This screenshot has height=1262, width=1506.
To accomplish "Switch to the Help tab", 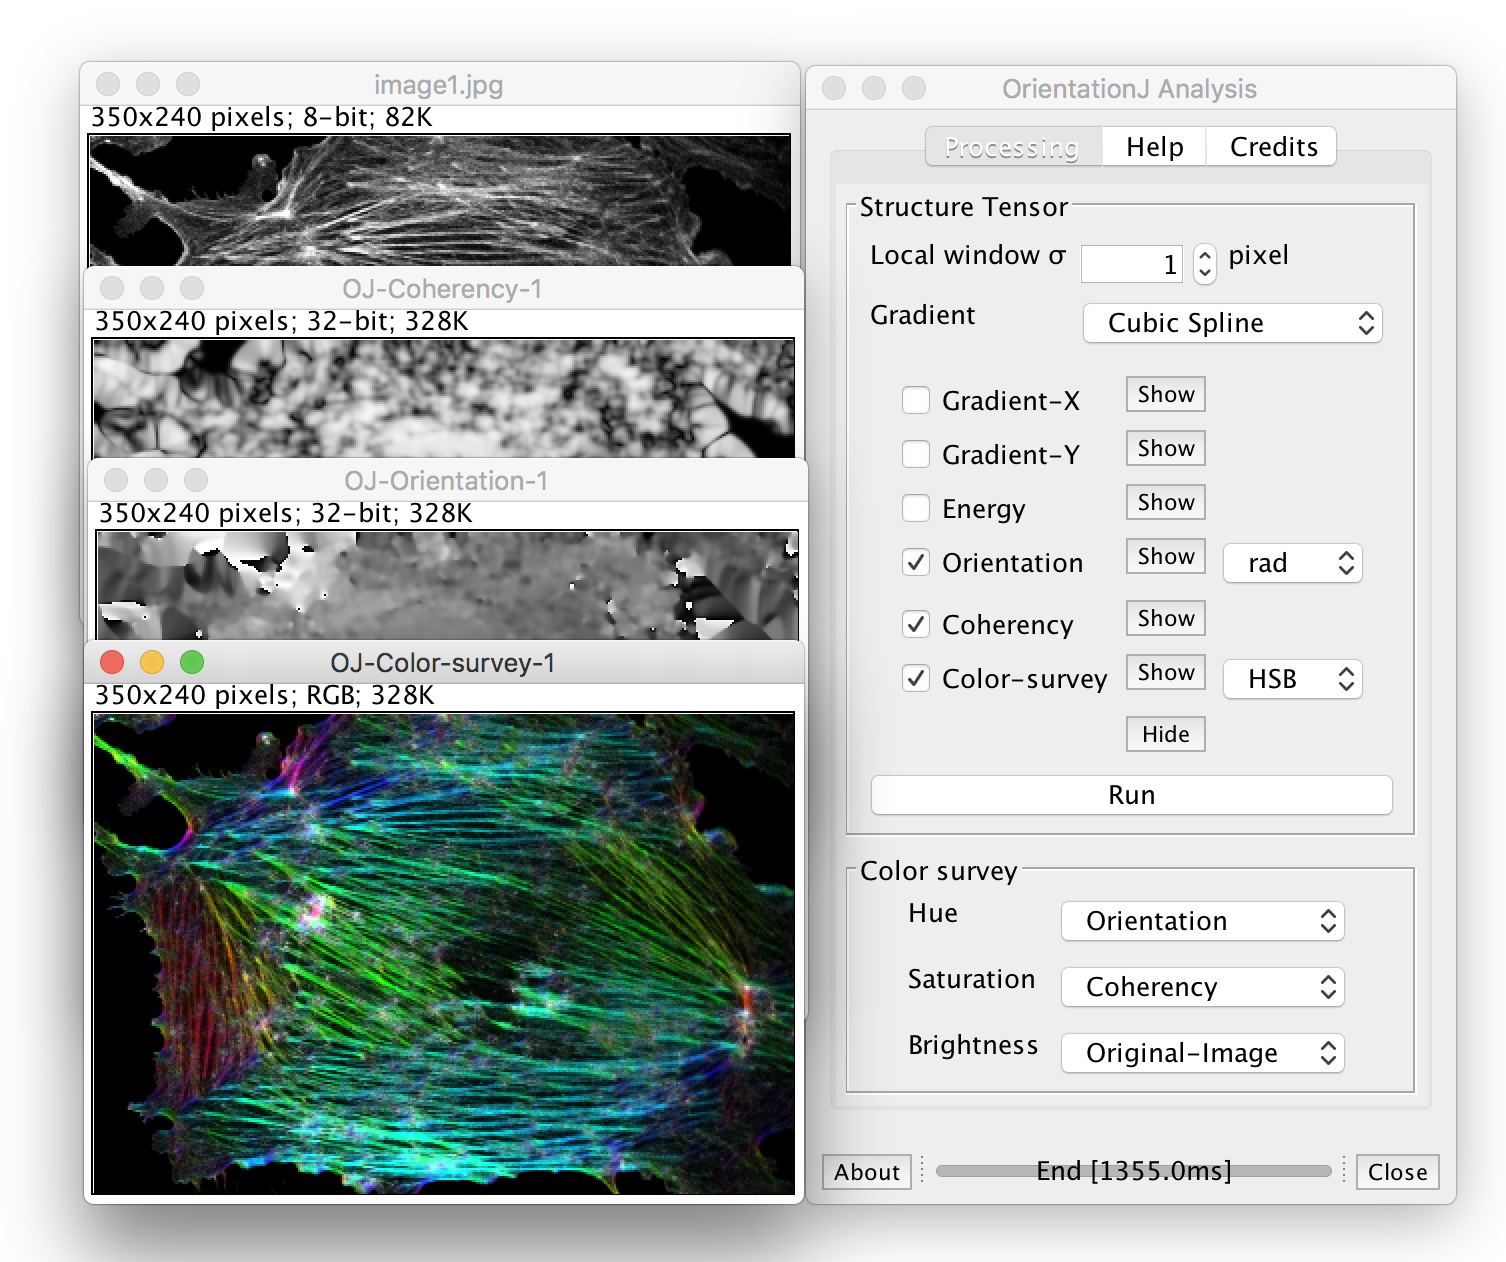I will [1154, 147].
